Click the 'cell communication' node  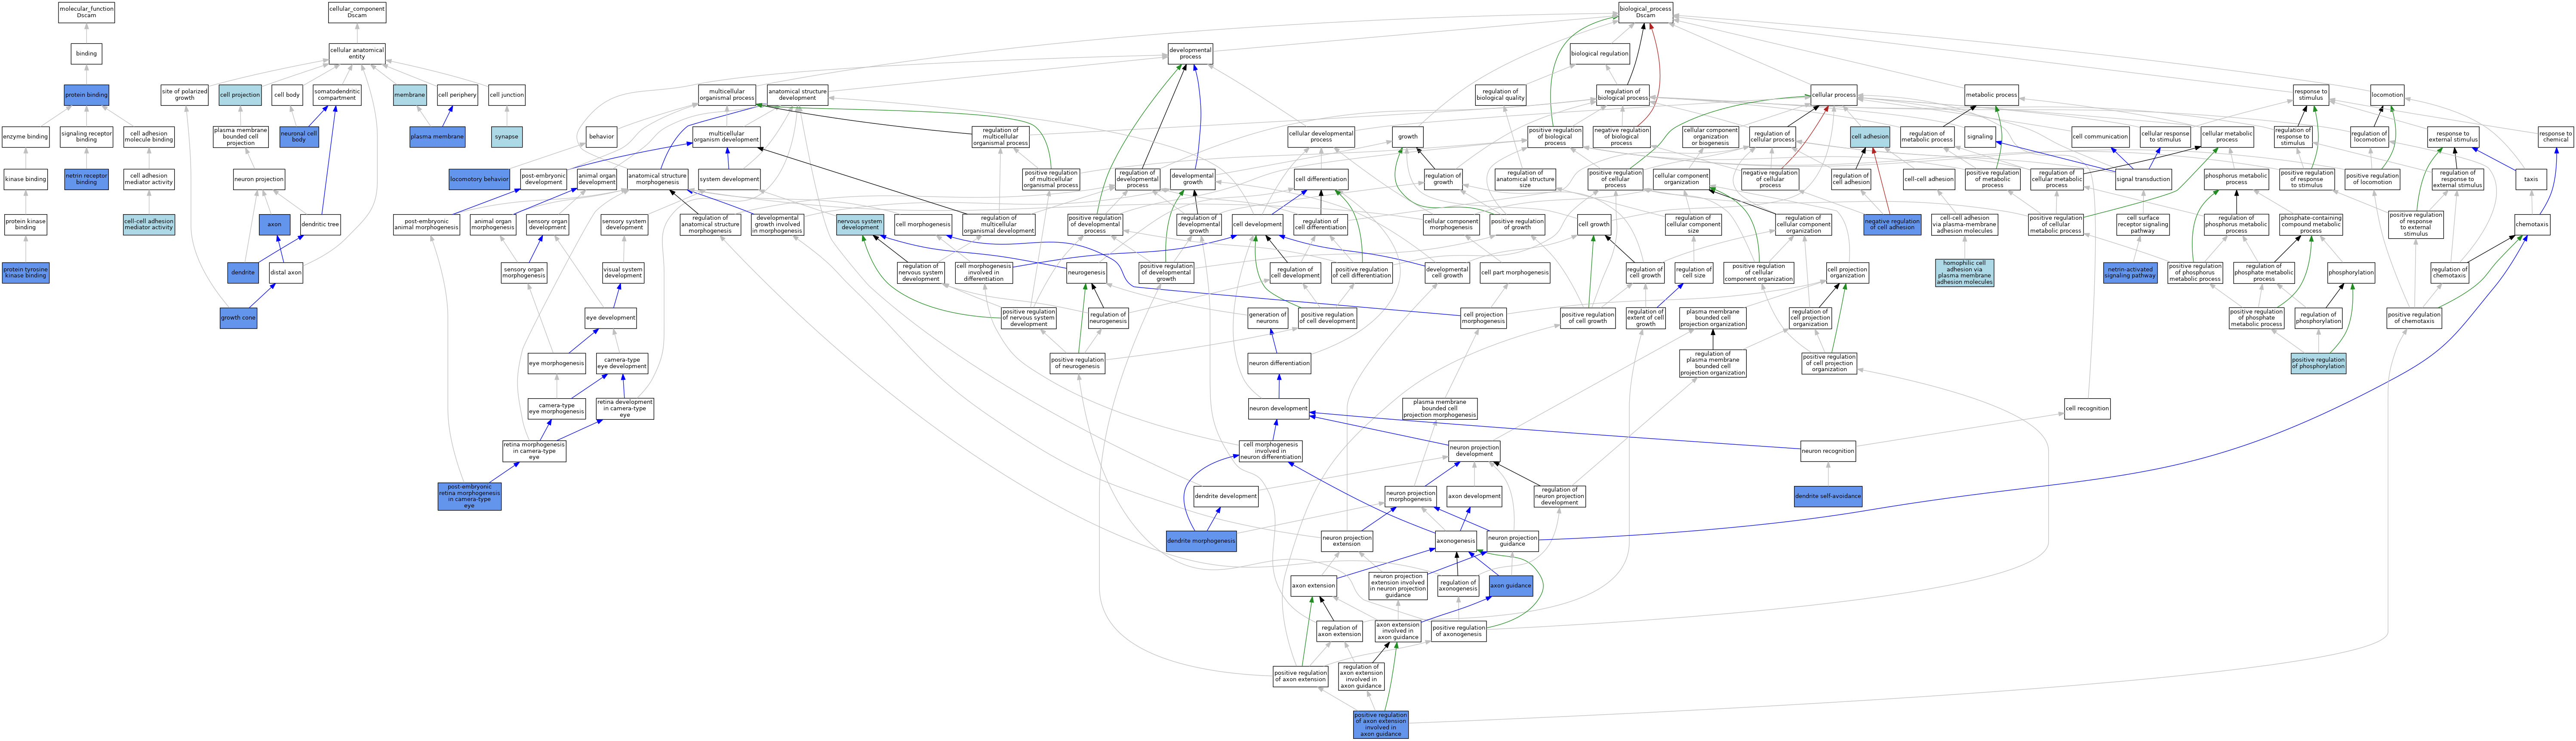click(2100, 137)
